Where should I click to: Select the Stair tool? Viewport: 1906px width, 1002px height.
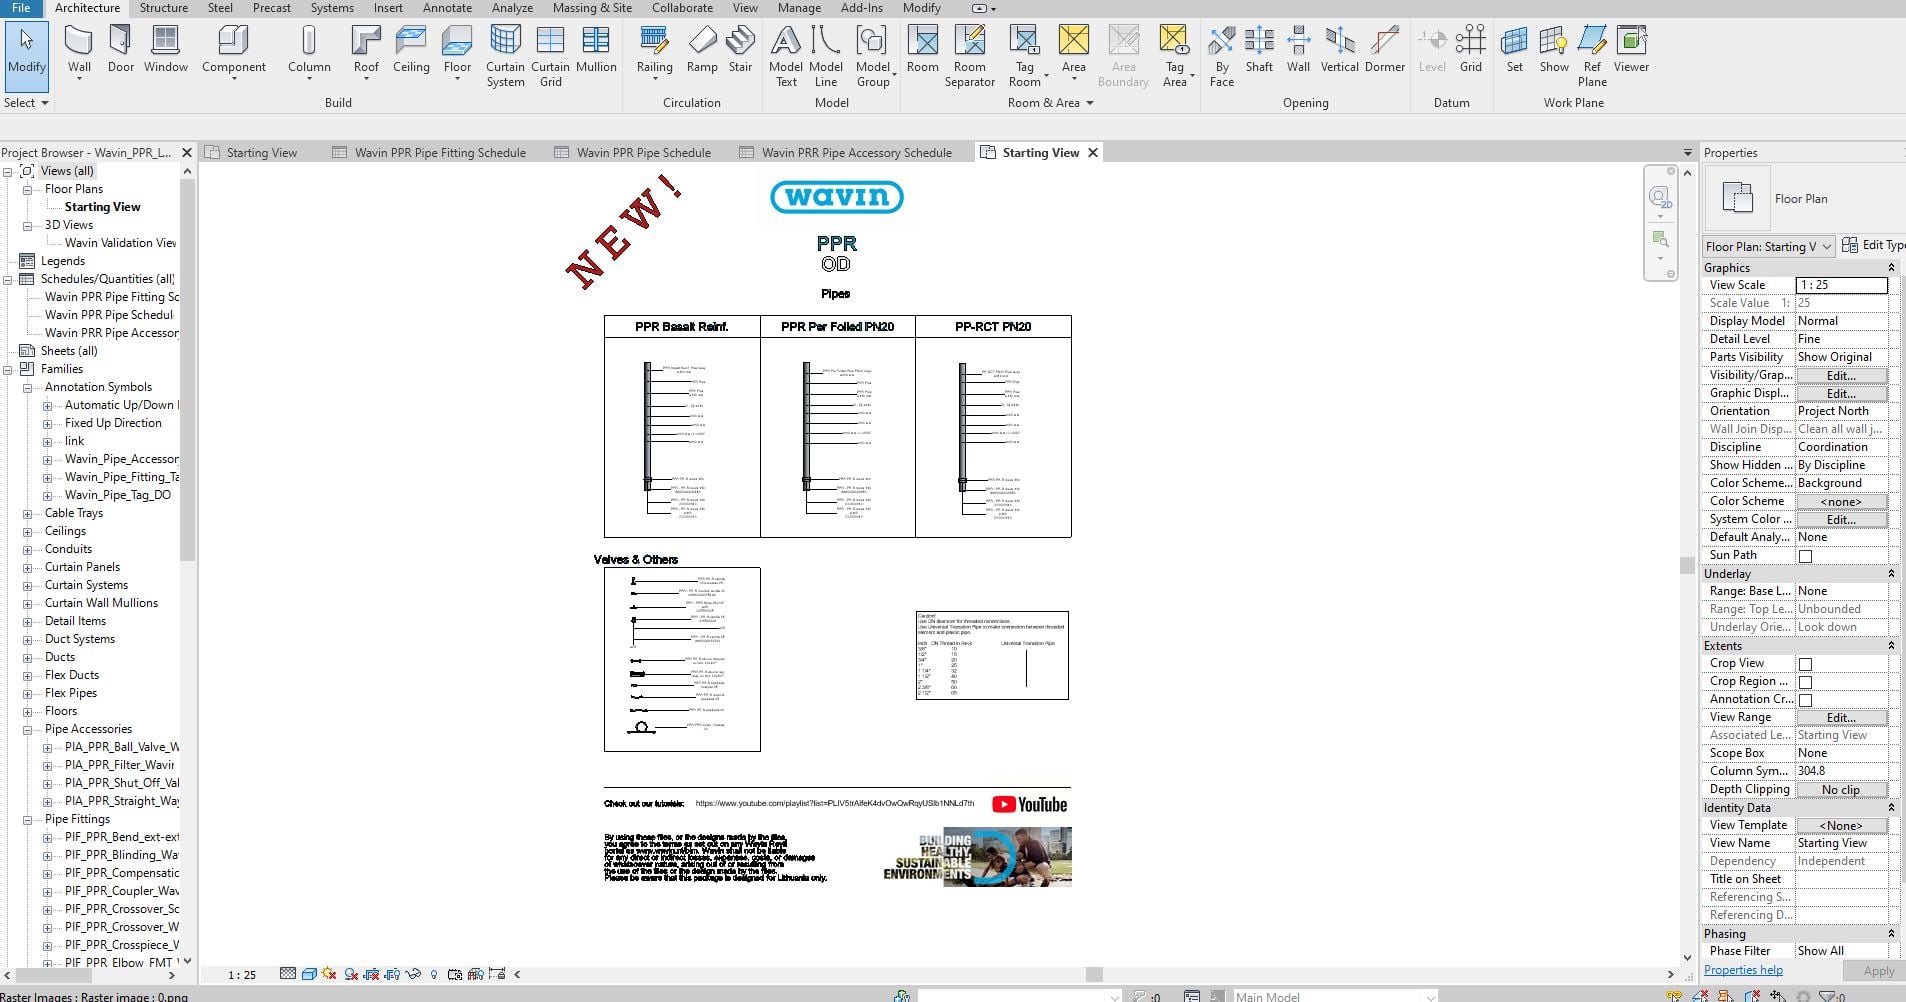(740, 51)
